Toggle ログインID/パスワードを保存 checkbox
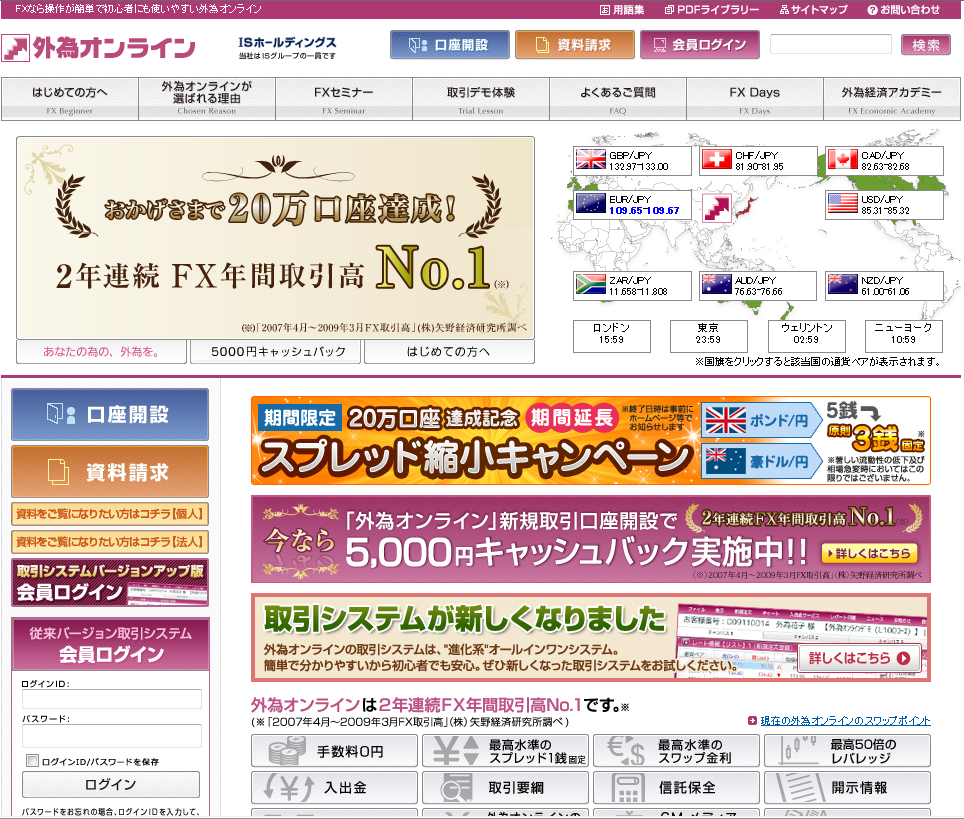Viewport: 964px width, 819px height. 33,761
